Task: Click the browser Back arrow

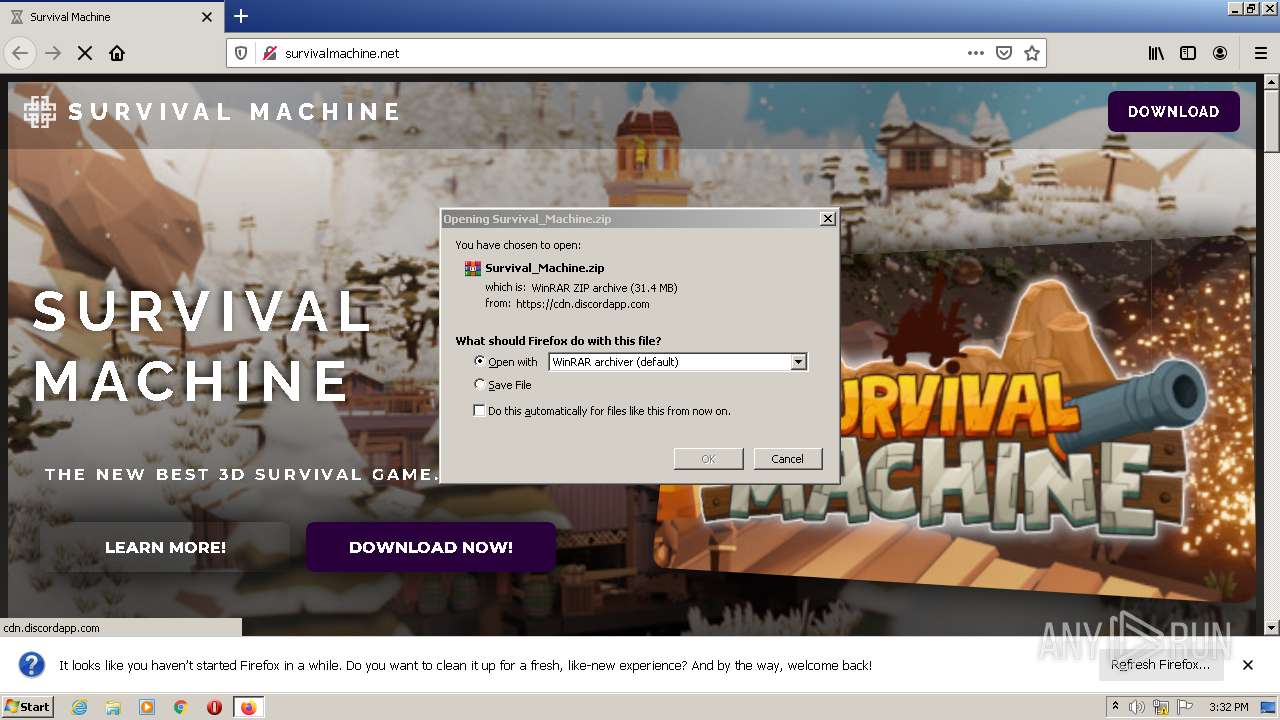Action: point(20,53)
